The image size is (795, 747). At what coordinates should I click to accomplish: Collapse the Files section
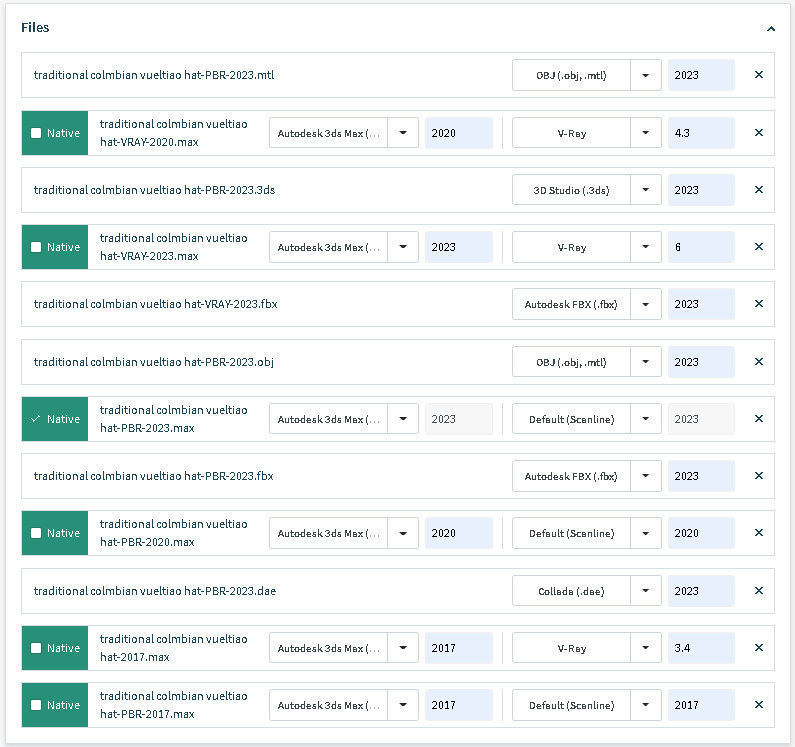tap(771, 29)
